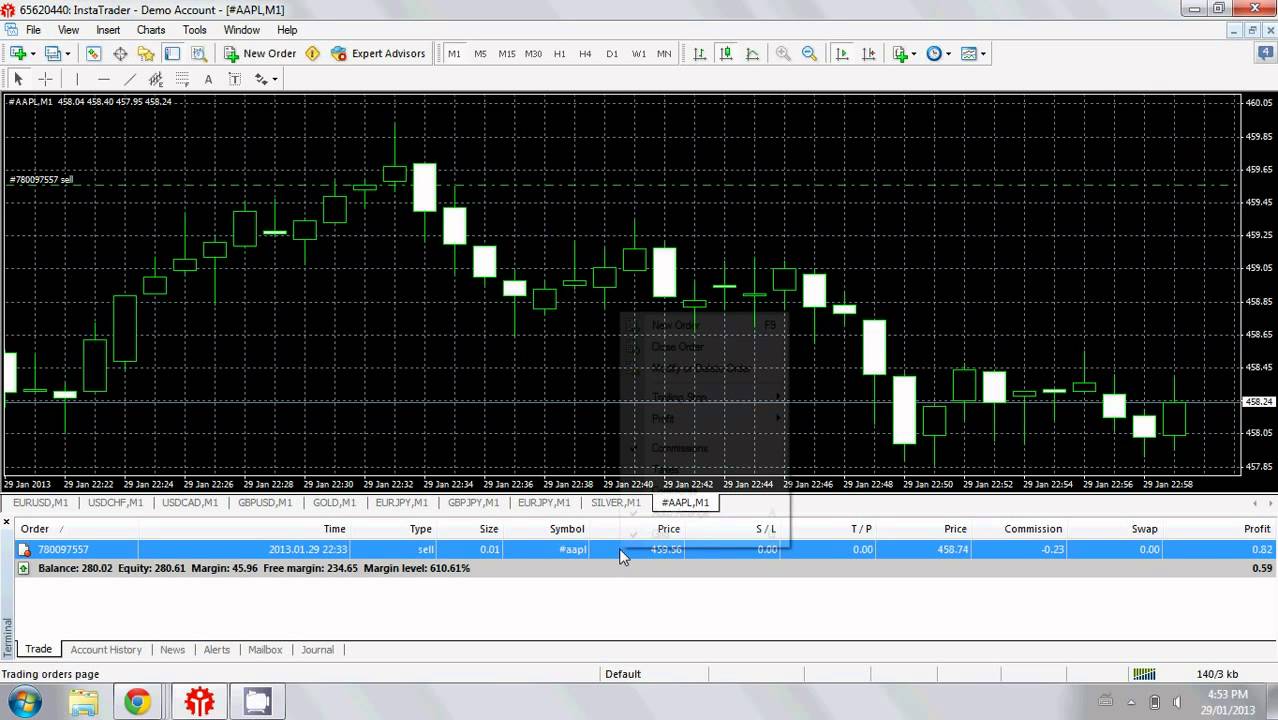
Task: Open a new chart with the New Chart icon
Action: (x=18, y=54)
